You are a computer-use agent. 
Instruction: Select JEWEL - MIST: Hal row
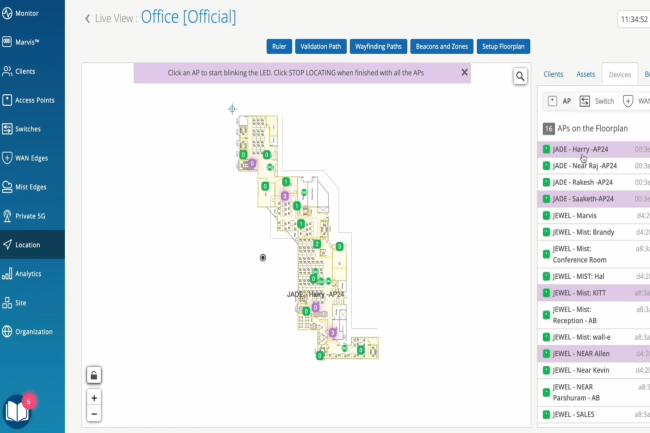594,276
